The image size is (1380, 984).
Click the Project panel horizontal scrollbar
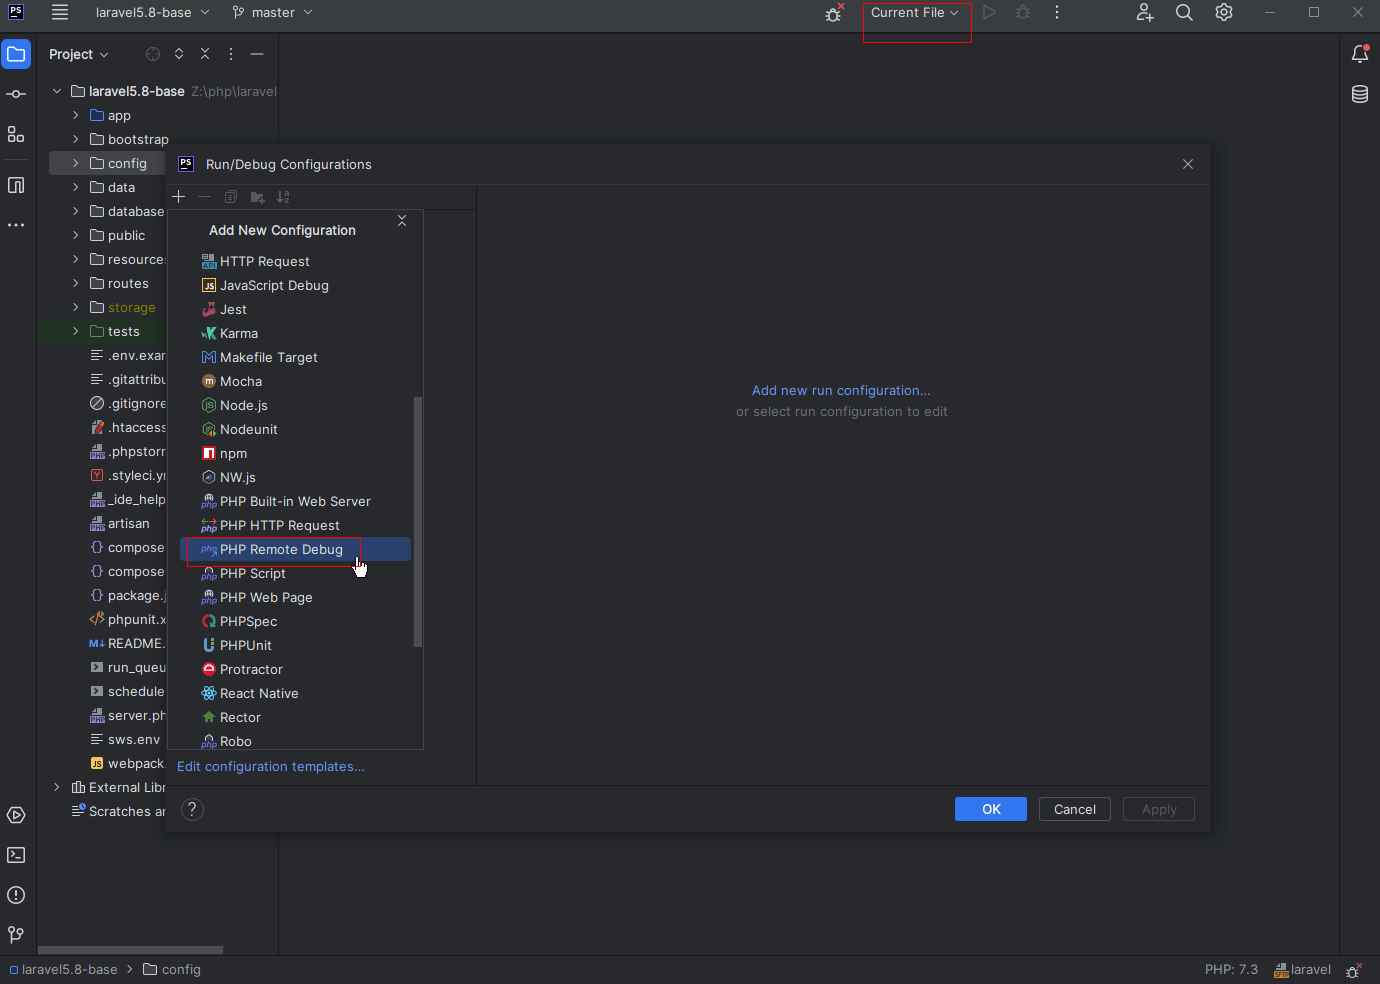[x=130, y=950]
